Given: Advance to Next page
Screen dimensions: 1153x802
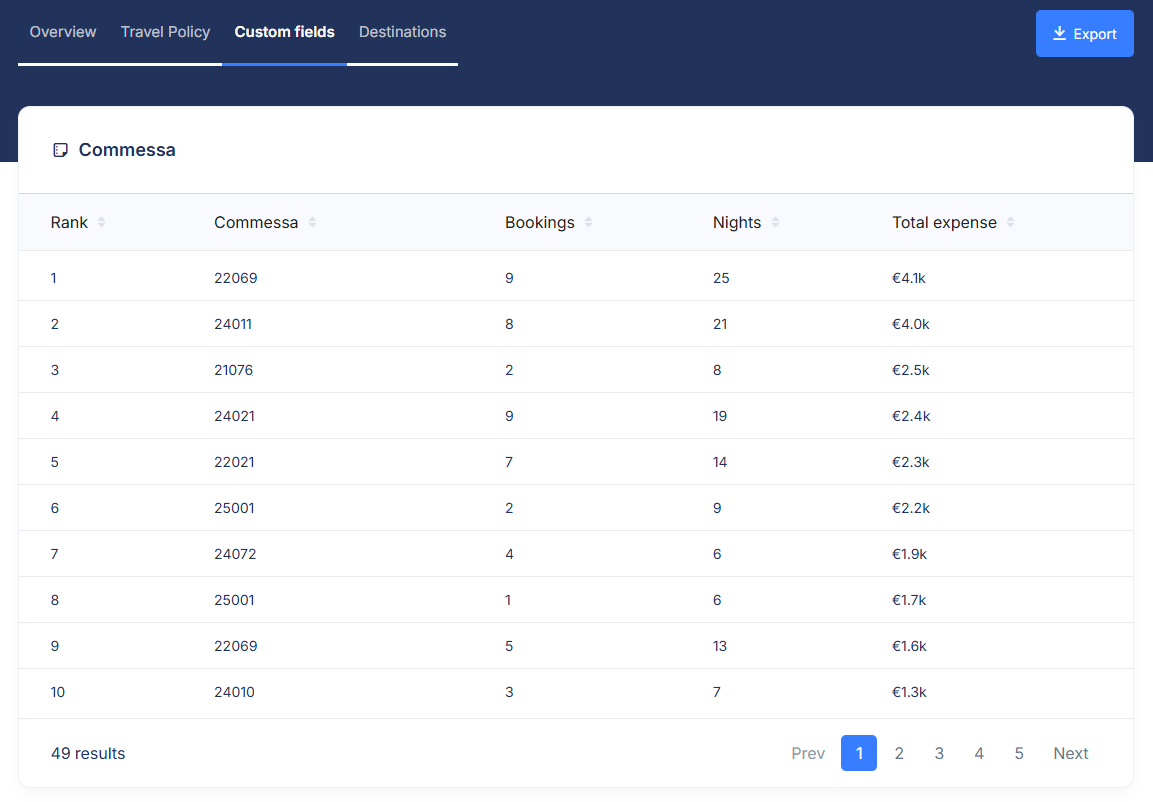Looking at the screenshot, I should (1071, 753).
